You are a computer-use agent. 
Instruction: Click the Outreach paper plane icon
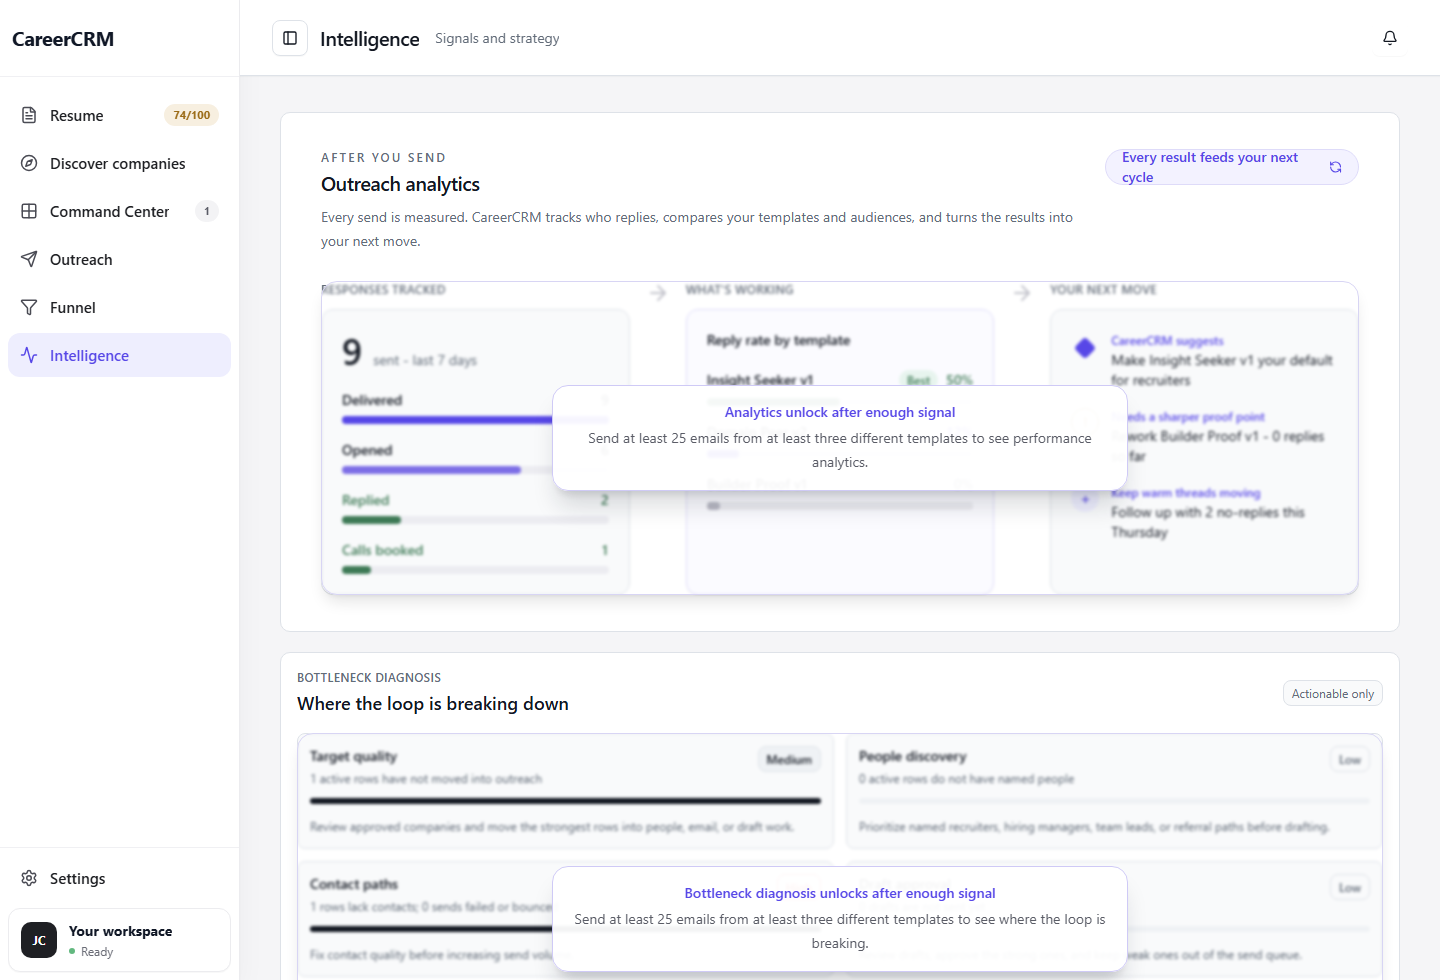point(29,259)
